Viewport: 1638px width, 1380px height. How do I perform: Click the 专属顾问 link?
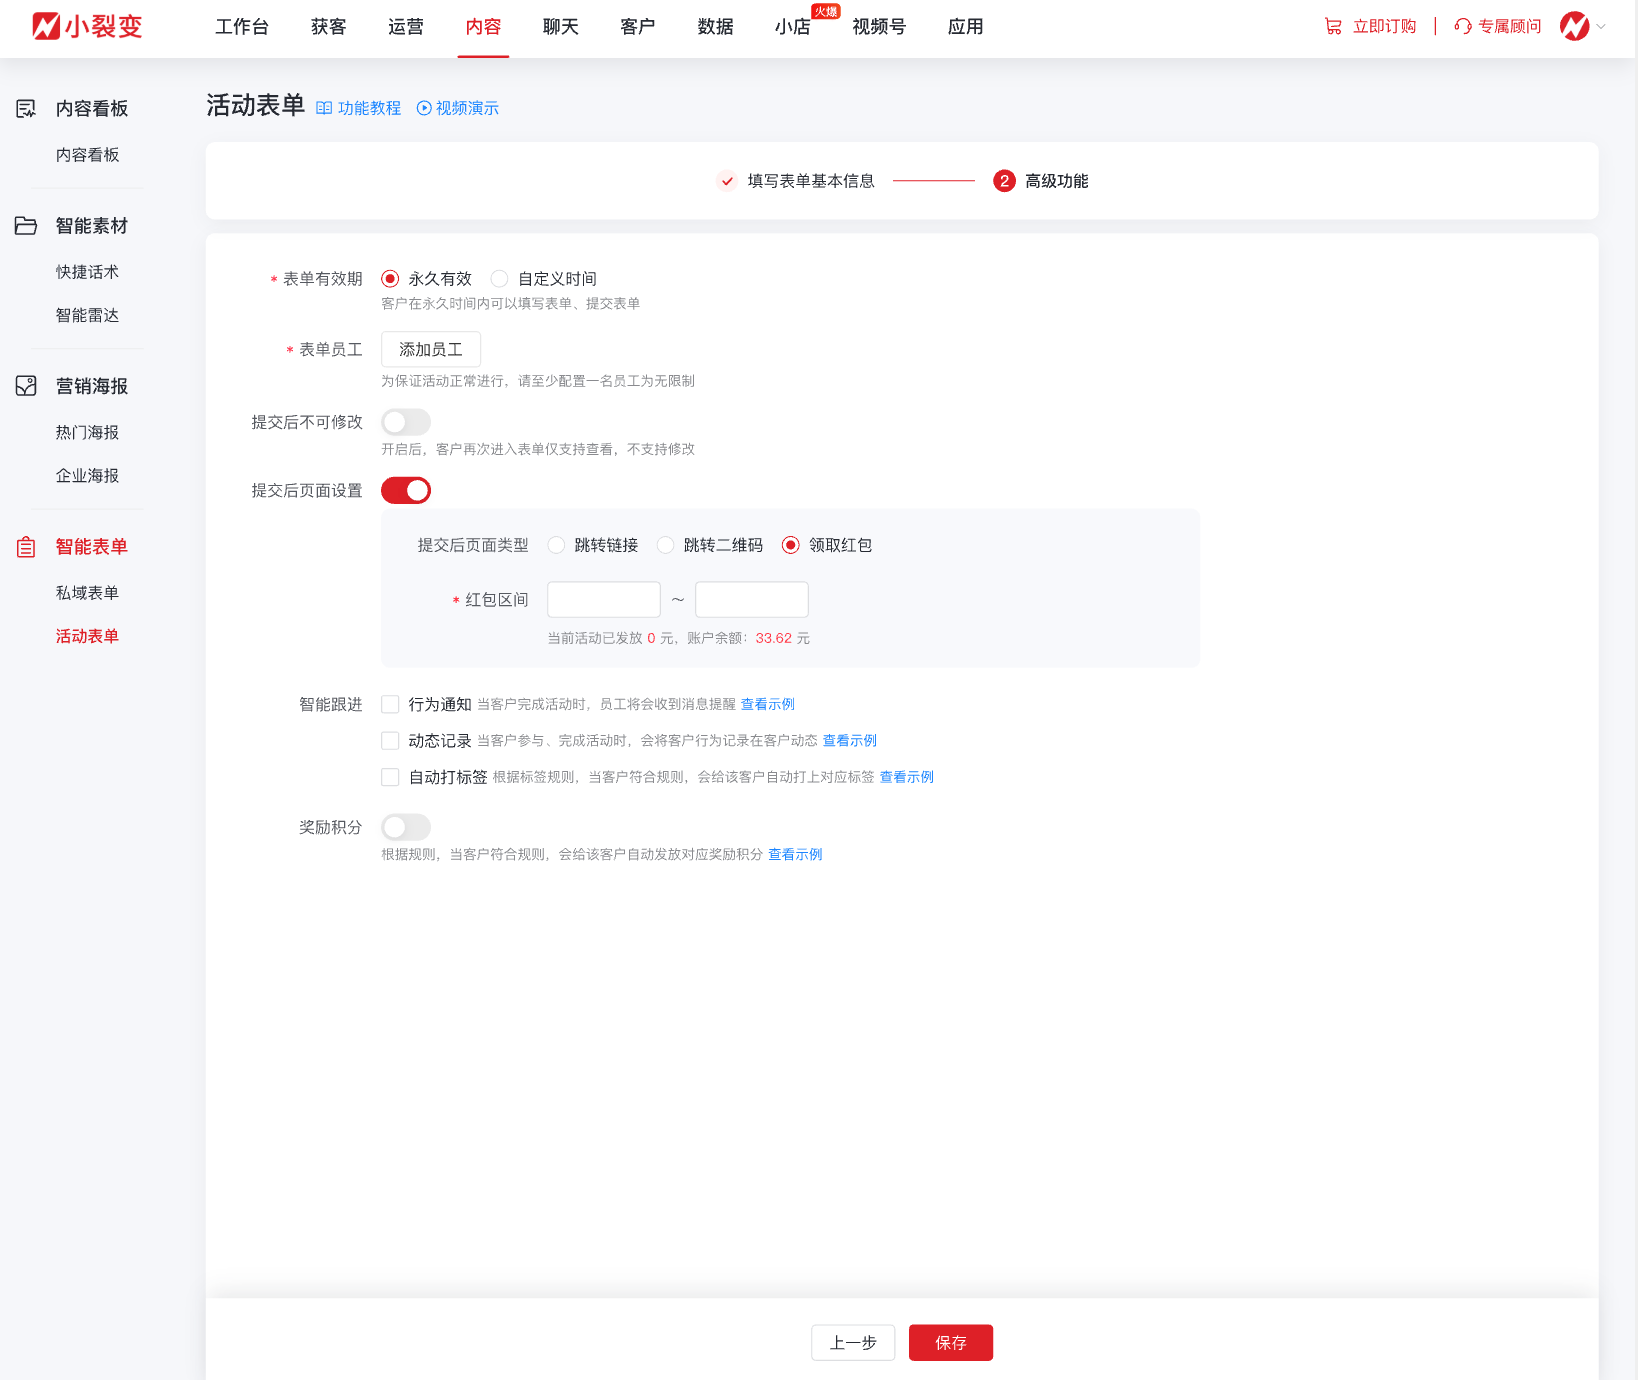(1510, 27)
